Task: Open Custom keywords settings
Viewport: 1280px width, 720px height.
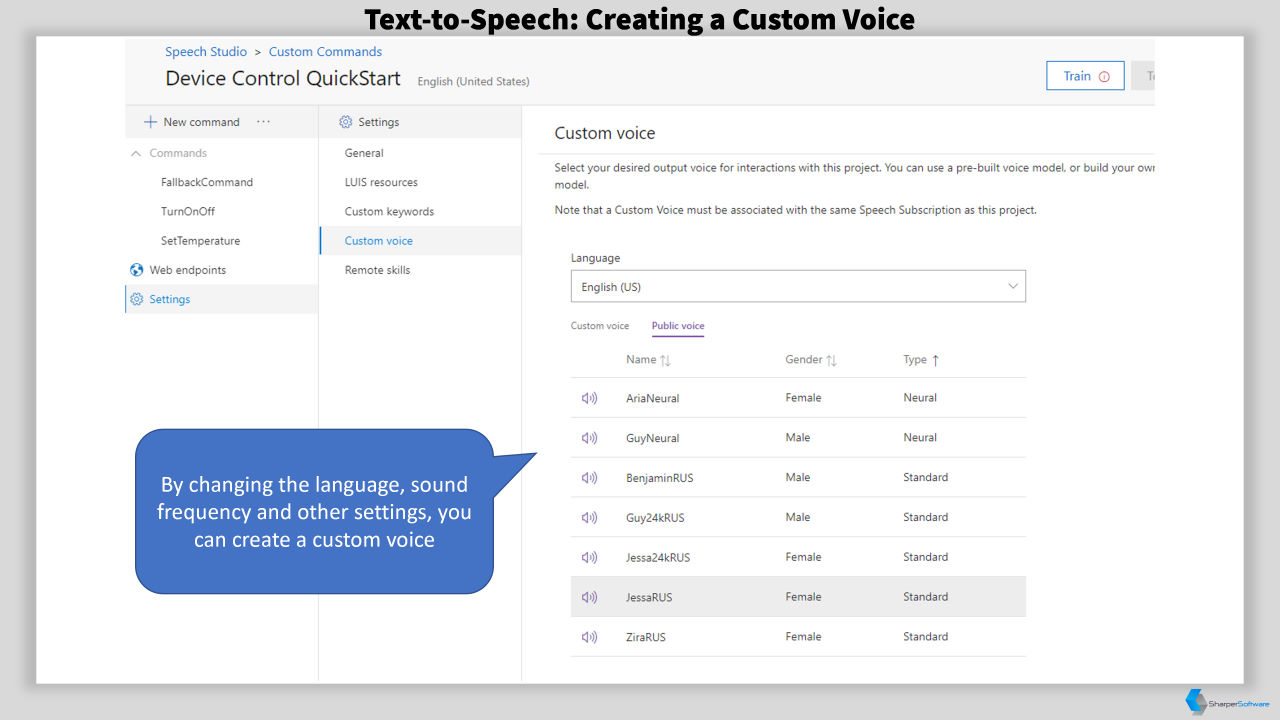Action: point(389,211)
